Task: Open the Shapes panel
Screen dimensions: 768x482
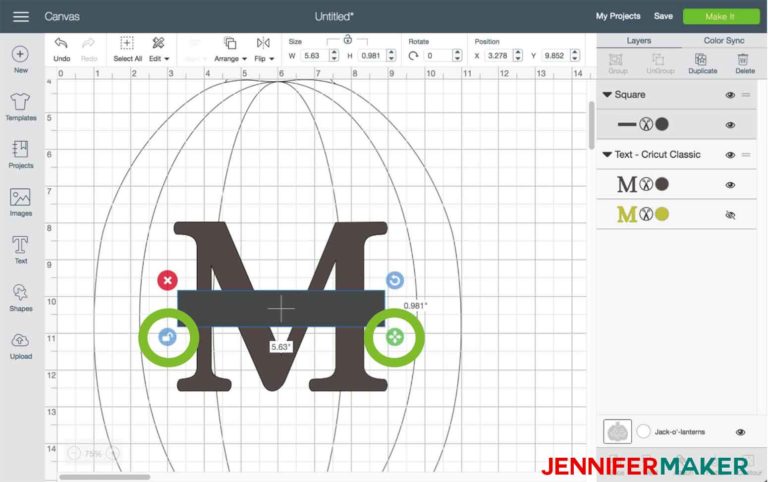Action: click(21, 297)
